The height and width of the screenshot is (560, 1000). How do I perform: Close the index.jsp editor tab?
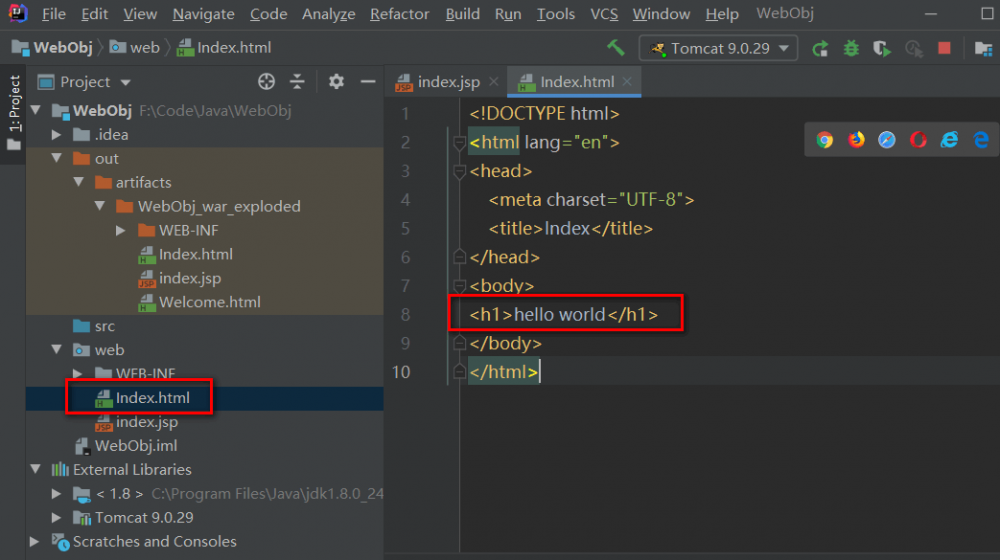[494, 82]
